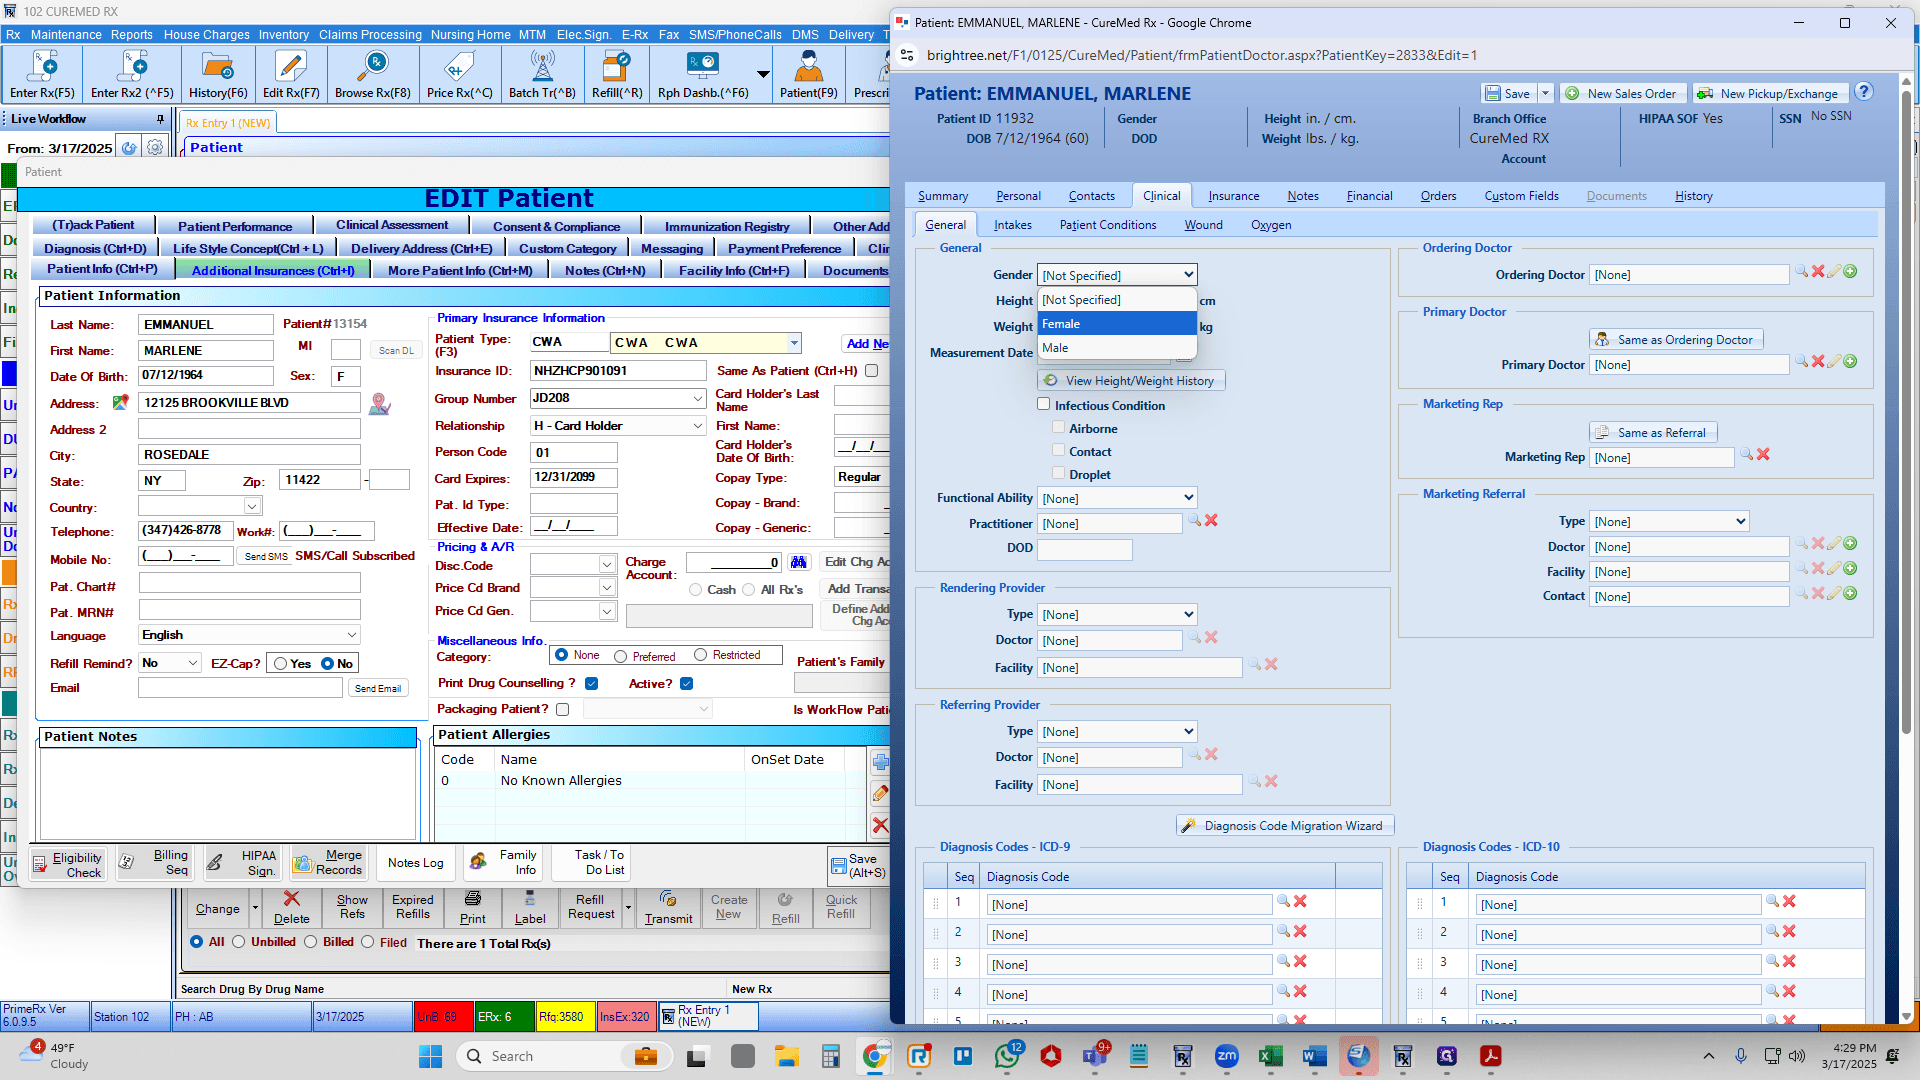Open Enter Rx (F5) toolbar icon
Image resolution: width=1920 pixels, height=1080 pixels.
(x=42, y=75)
